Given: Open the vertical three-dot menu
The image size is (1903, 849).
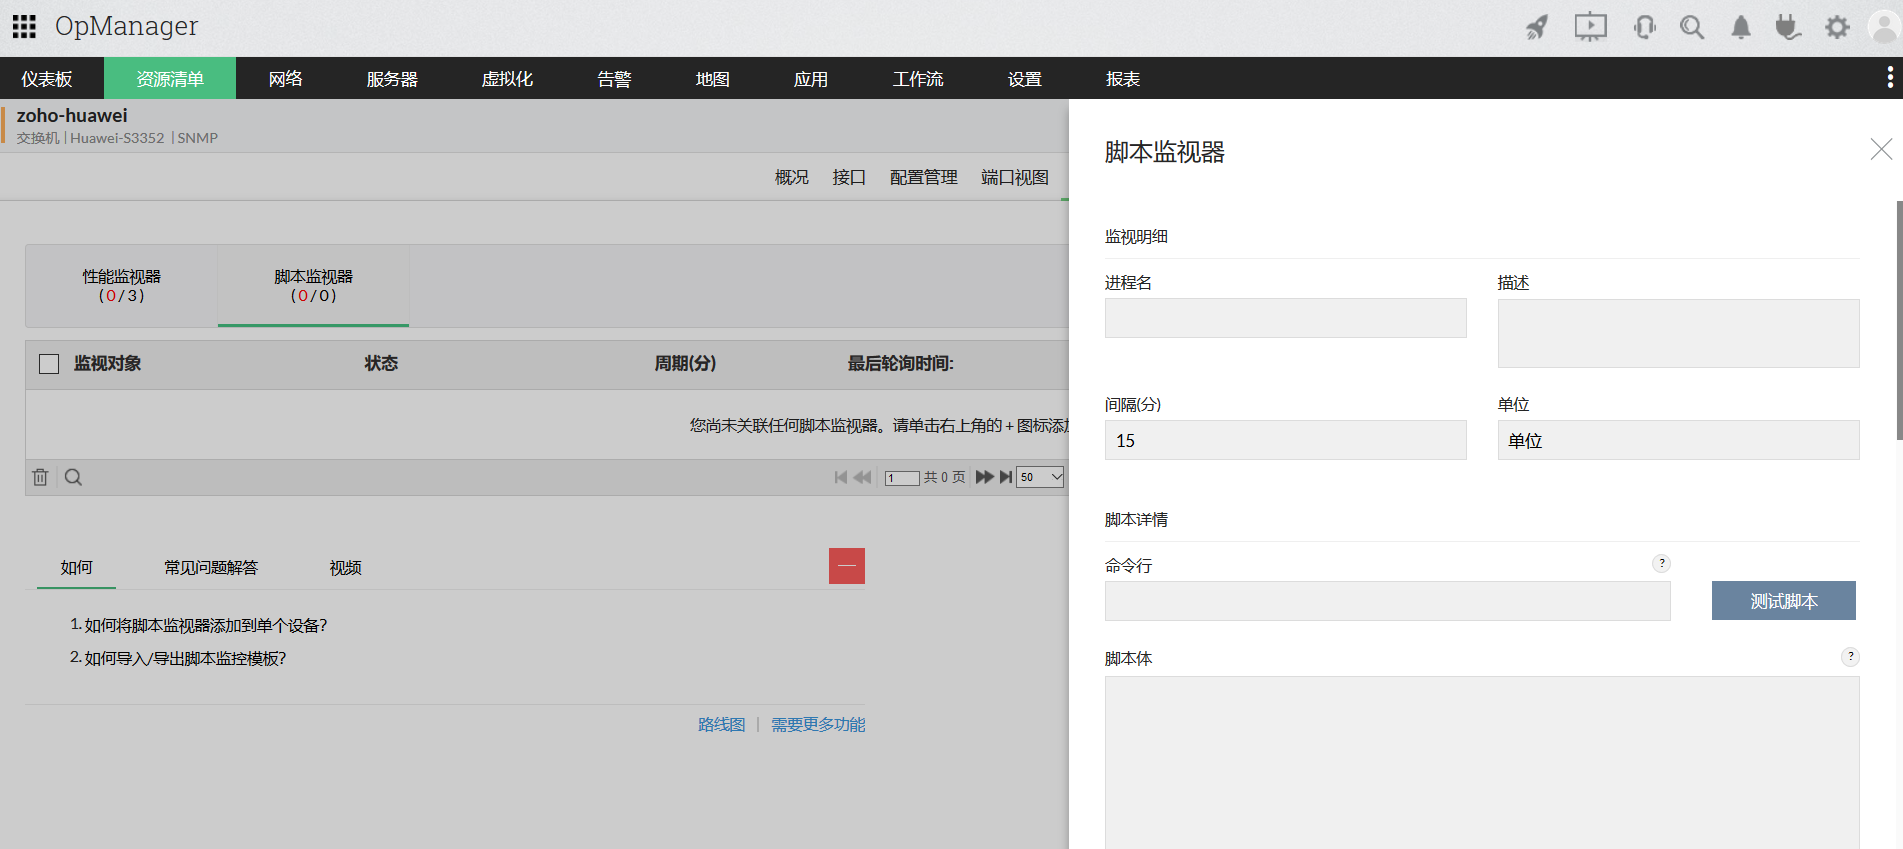Looking at the screenshot, I should pos(1889,77).
